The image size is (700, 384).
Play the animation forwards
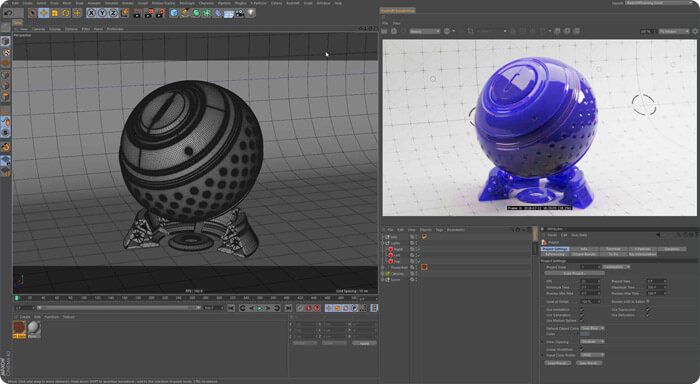(x=259, y=308)
